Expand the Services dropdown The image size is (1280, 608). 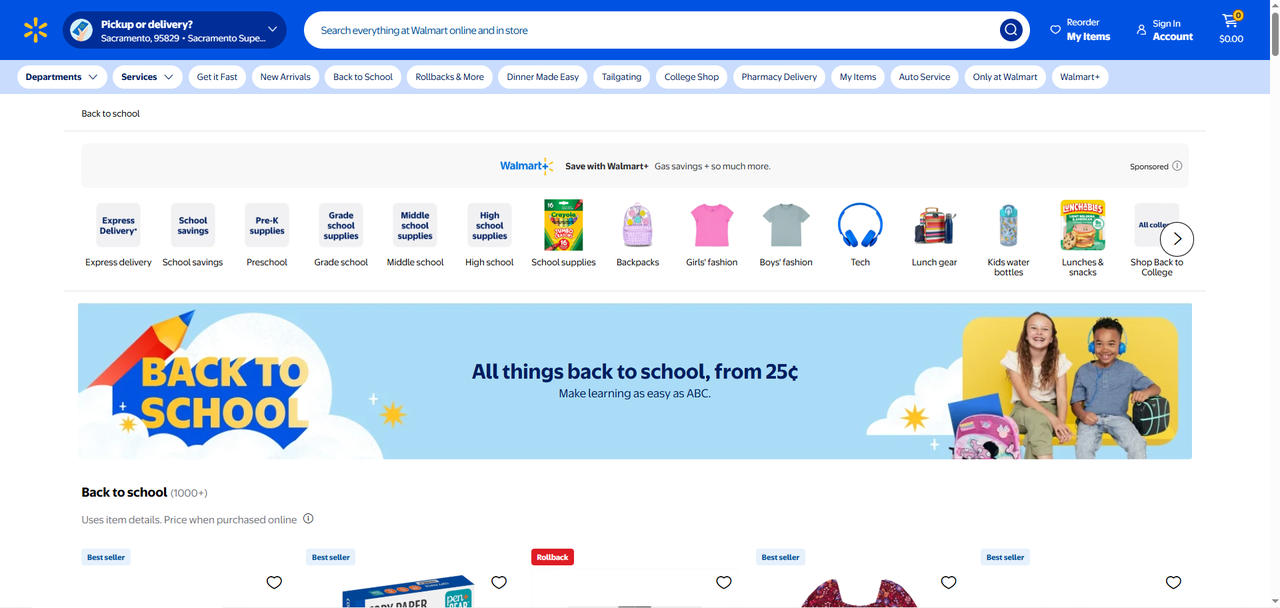[148, 77]
